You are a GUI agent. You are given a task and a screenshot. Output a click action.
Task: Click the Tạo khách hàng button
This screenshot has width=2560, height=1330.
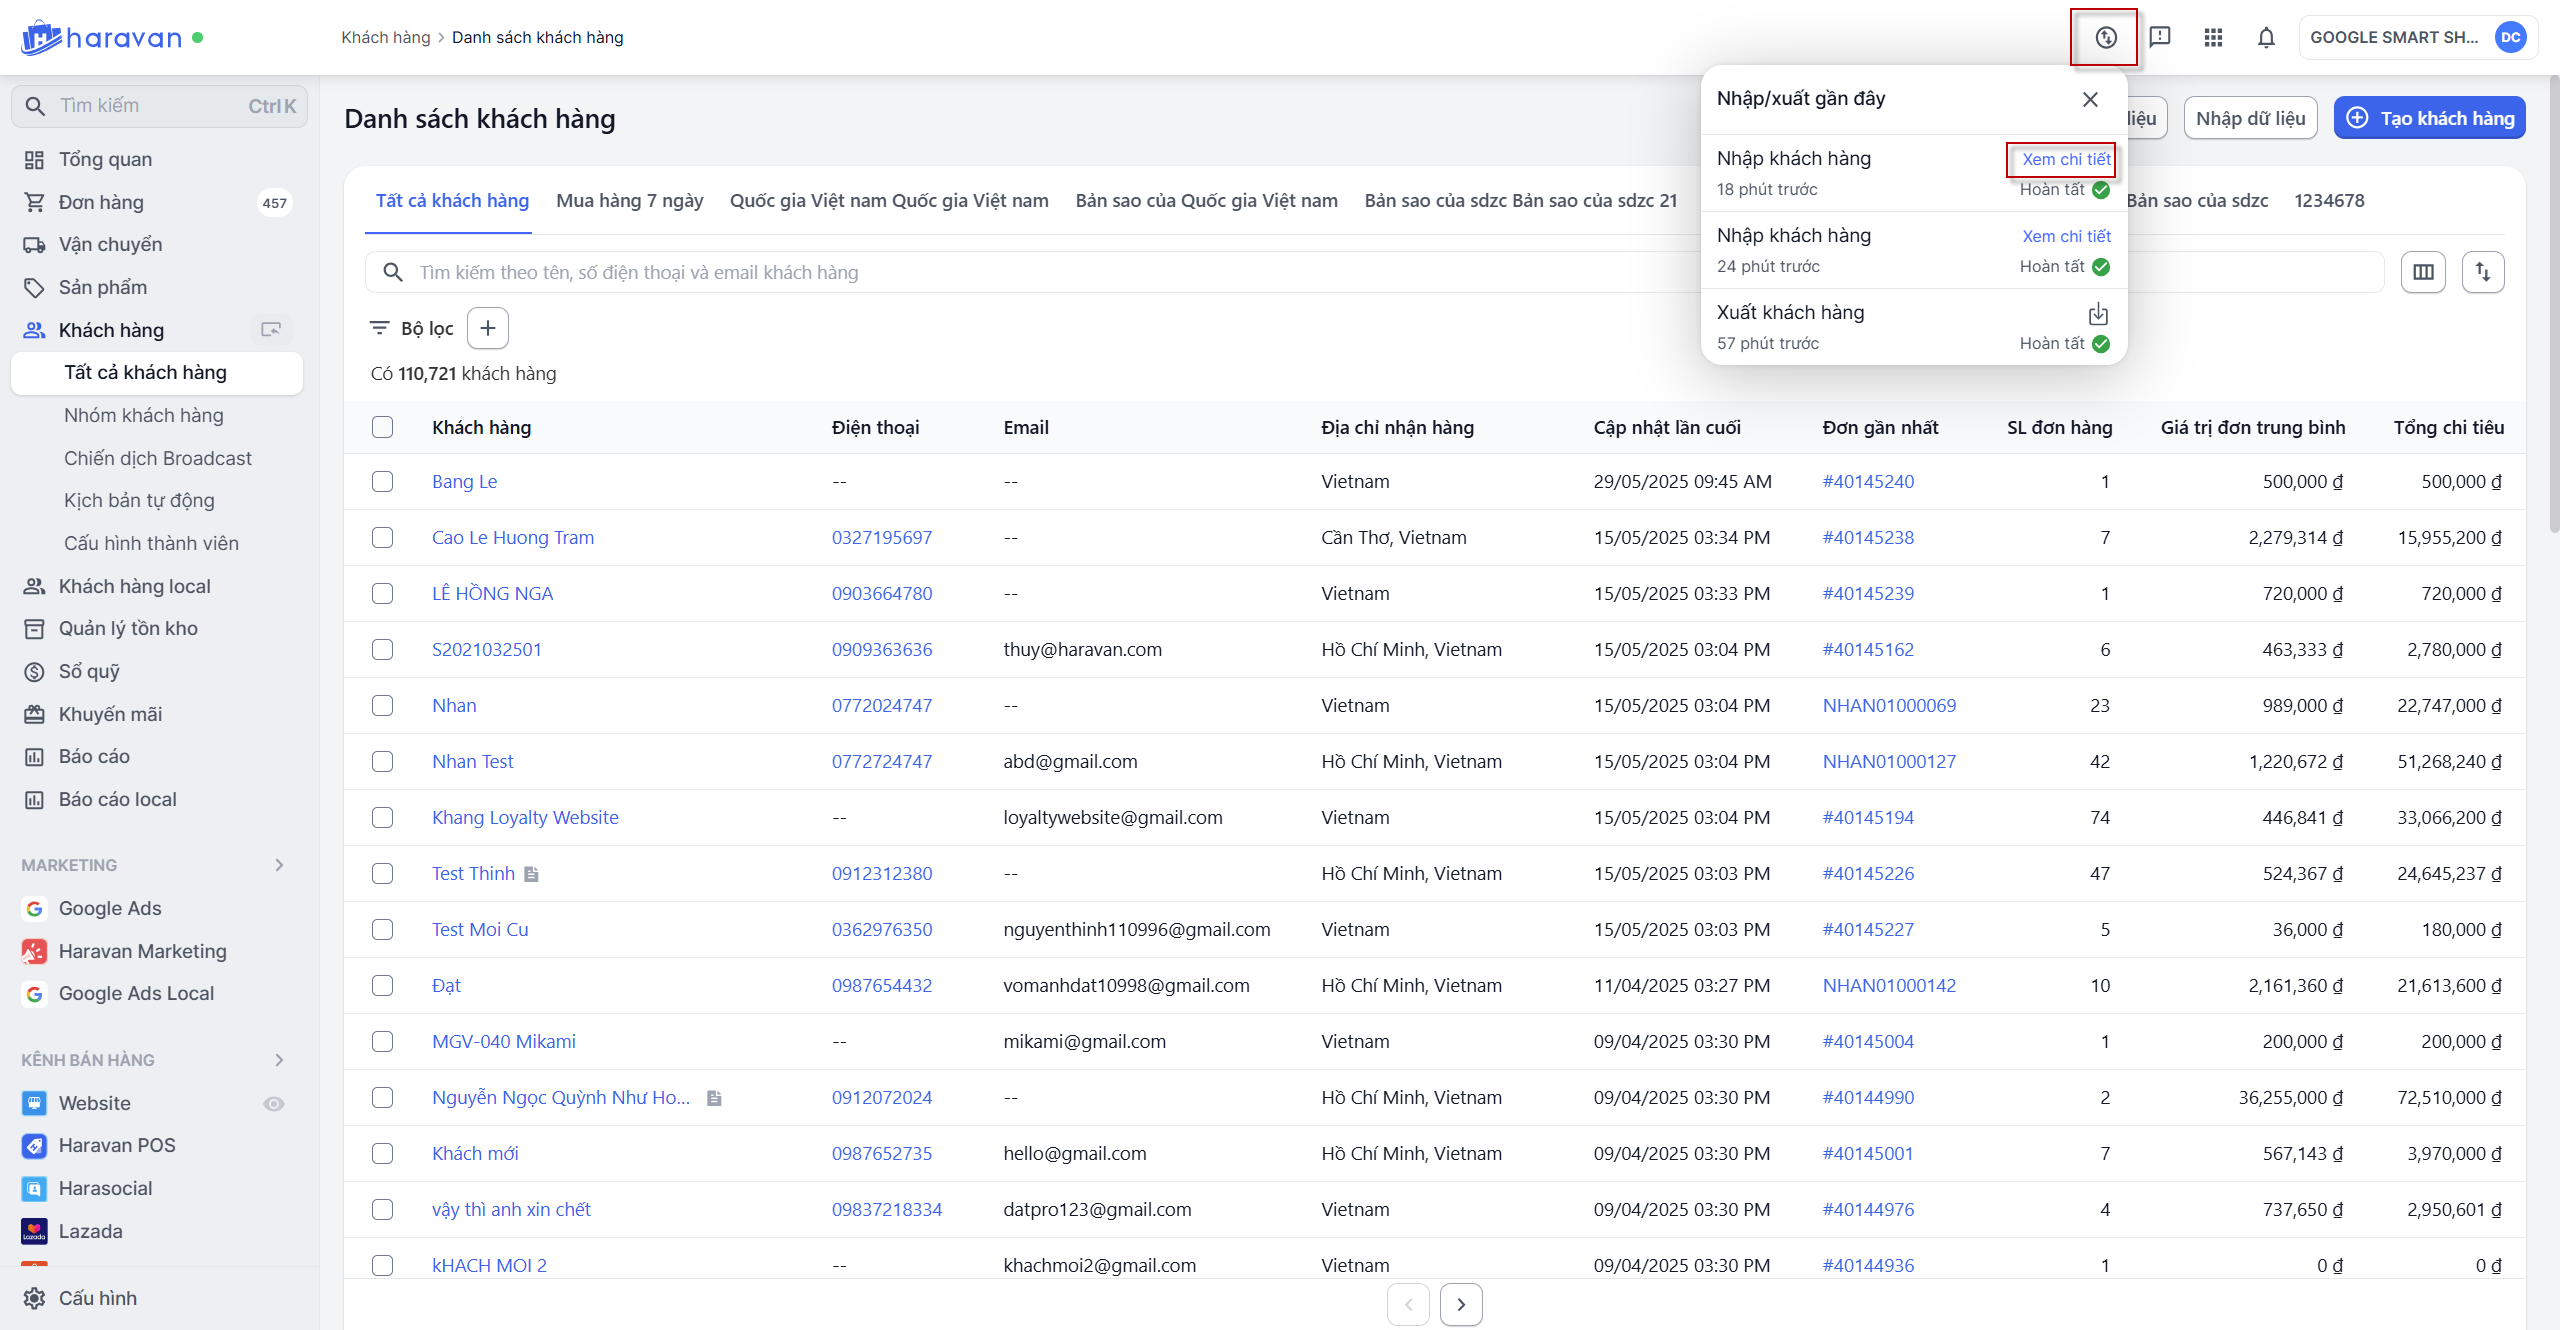[x=2429, y=118]
